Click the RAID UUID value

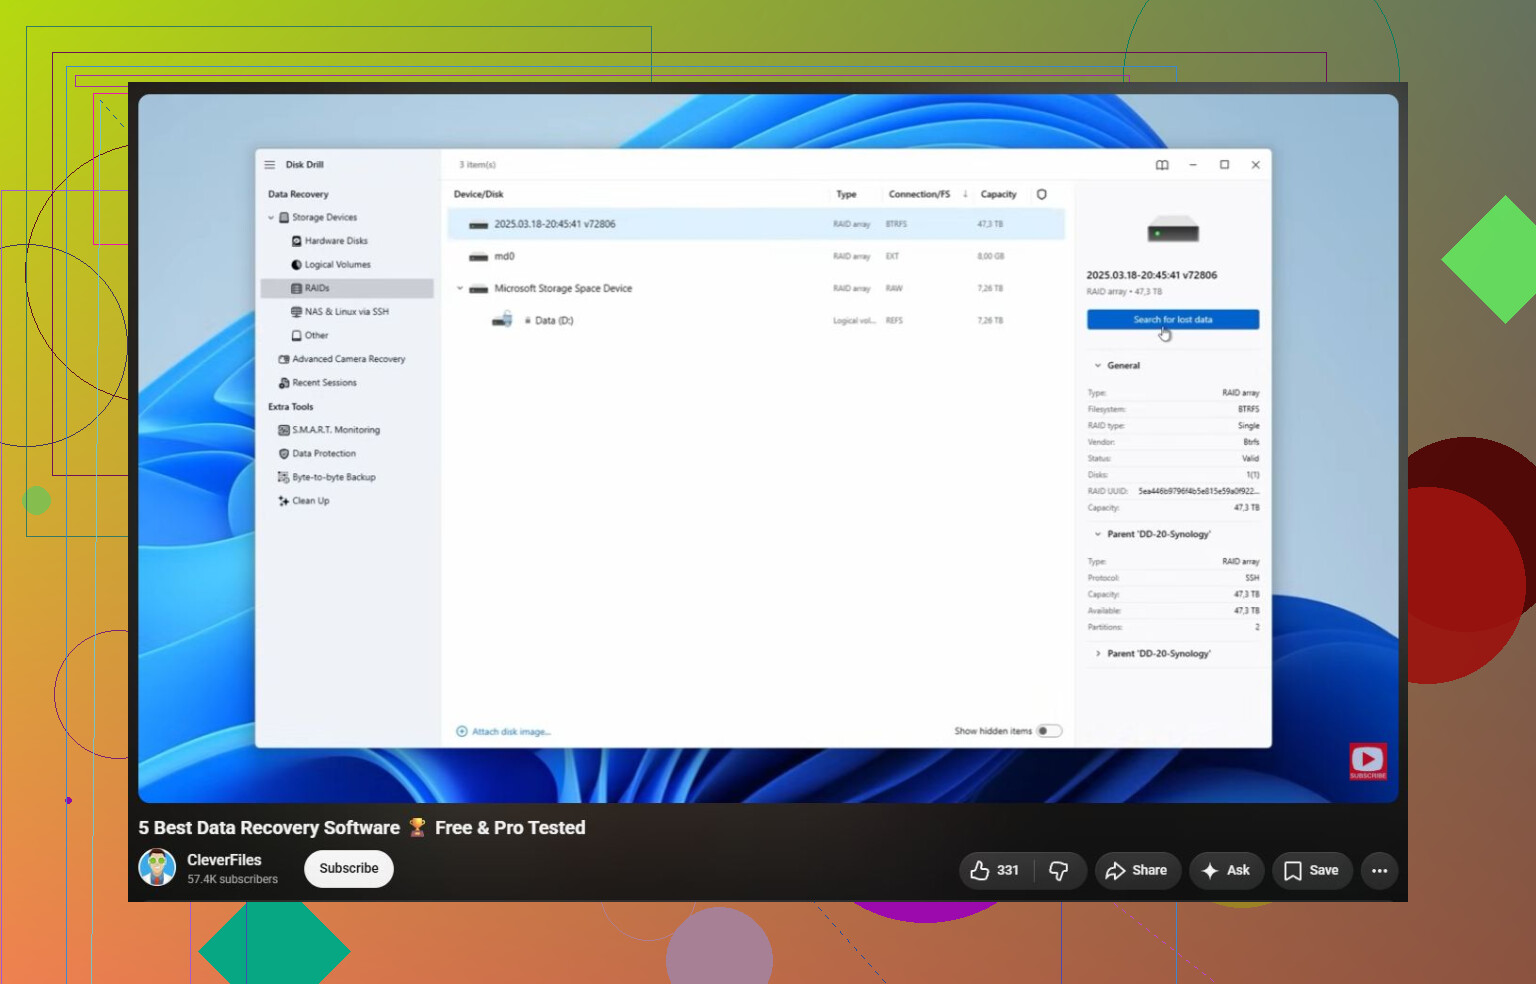point(1198,492)
